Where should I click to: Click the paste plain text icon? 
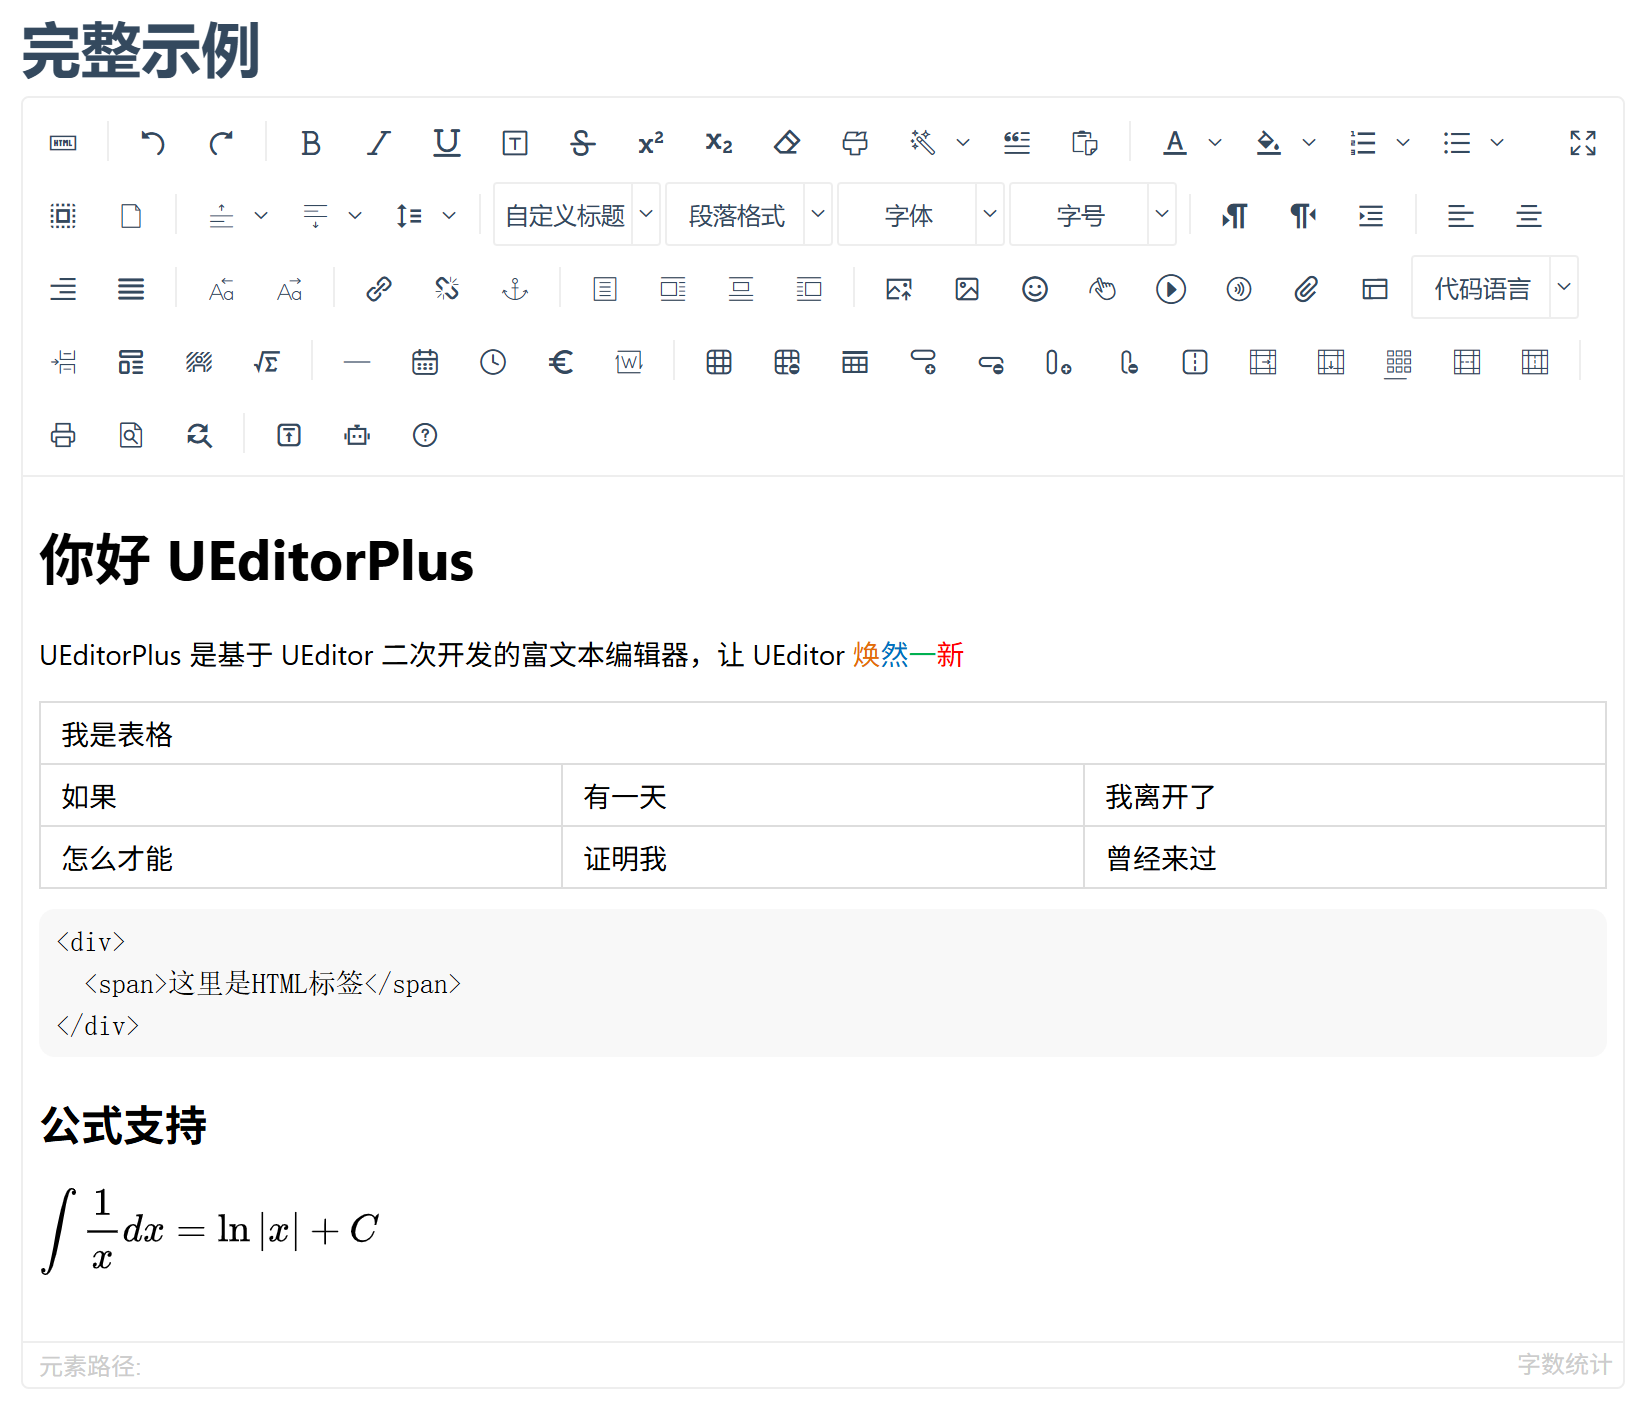(x=1085, y=143)
